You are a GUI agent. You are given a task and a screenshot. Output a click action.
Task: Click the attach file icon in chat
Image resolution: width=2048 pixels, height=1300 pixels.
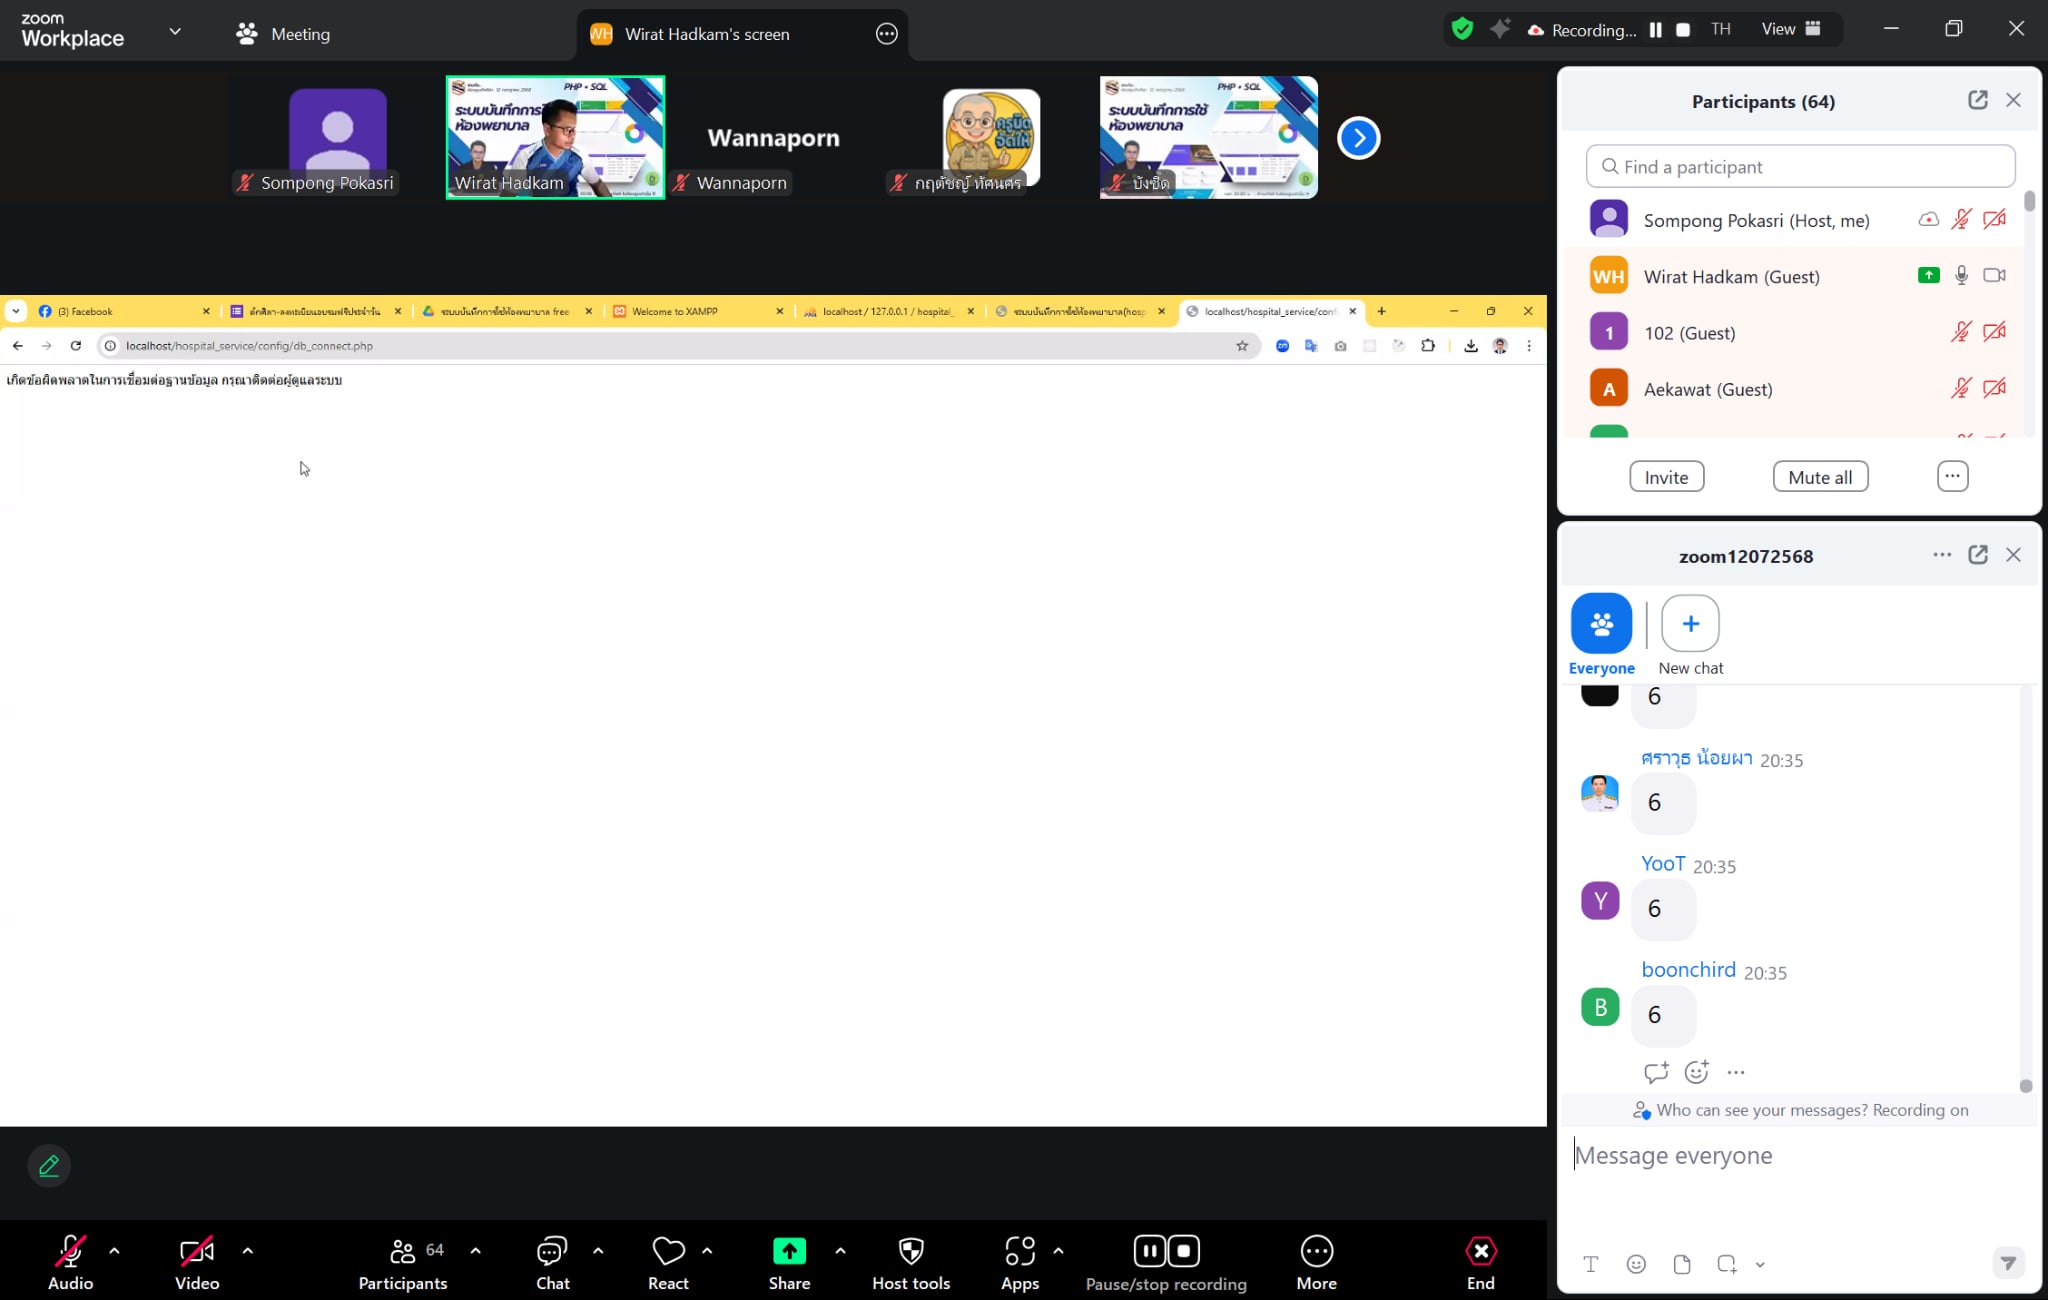tap(1682, 1264)
